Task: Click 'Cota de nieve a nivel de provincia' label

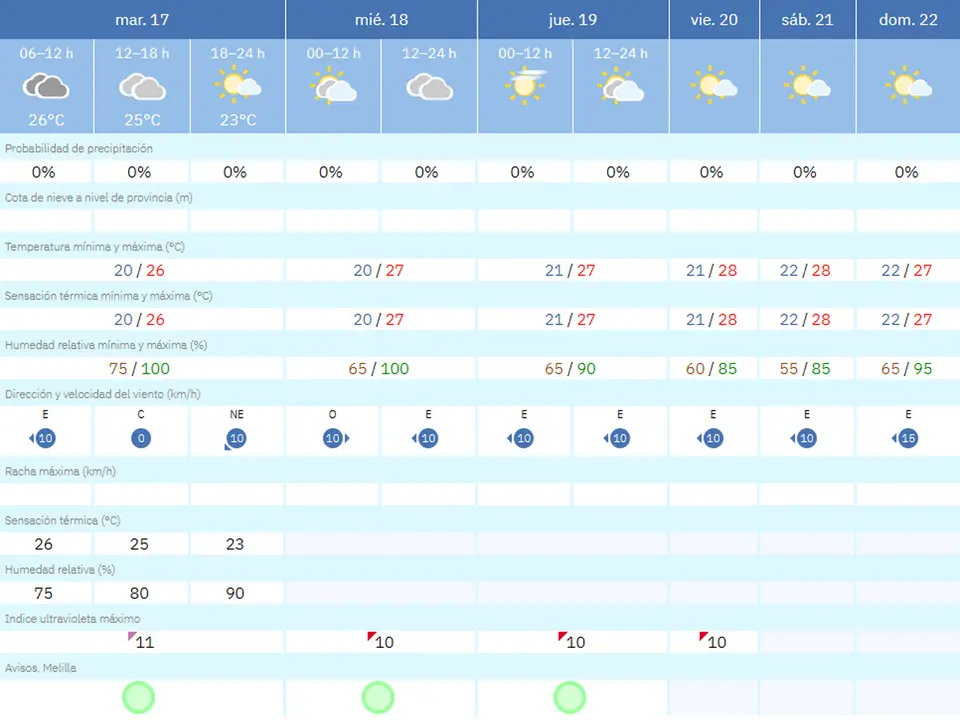Action: [x=99, y=198]
